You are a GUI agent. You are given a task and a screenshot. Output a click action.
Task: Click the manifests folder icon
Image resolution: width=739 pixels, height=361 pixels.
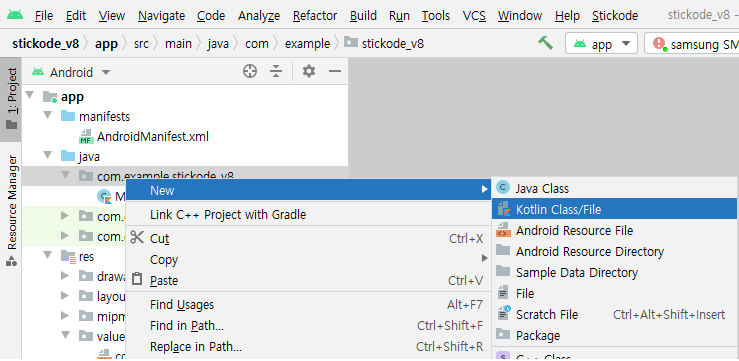click(x=68, y=116)
